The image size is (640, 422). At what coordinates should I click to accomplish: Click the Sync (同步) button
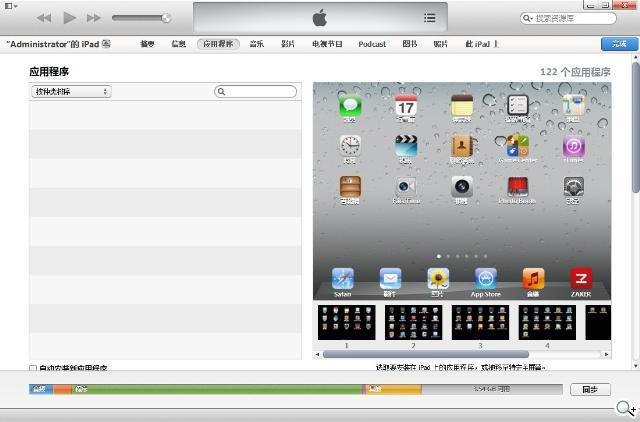pos(590,389)
